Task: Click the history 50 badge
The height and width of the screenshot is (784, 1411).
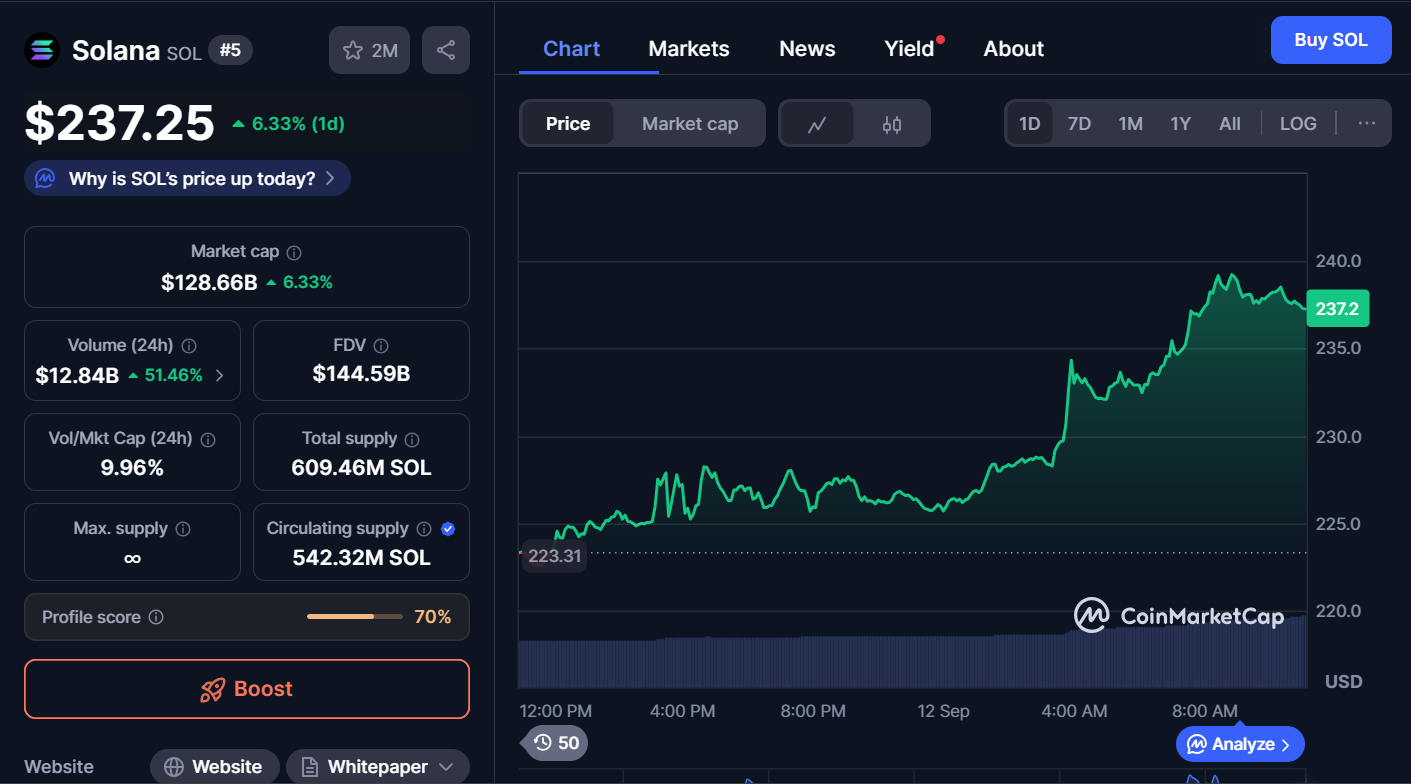Action: click(556, 743)
